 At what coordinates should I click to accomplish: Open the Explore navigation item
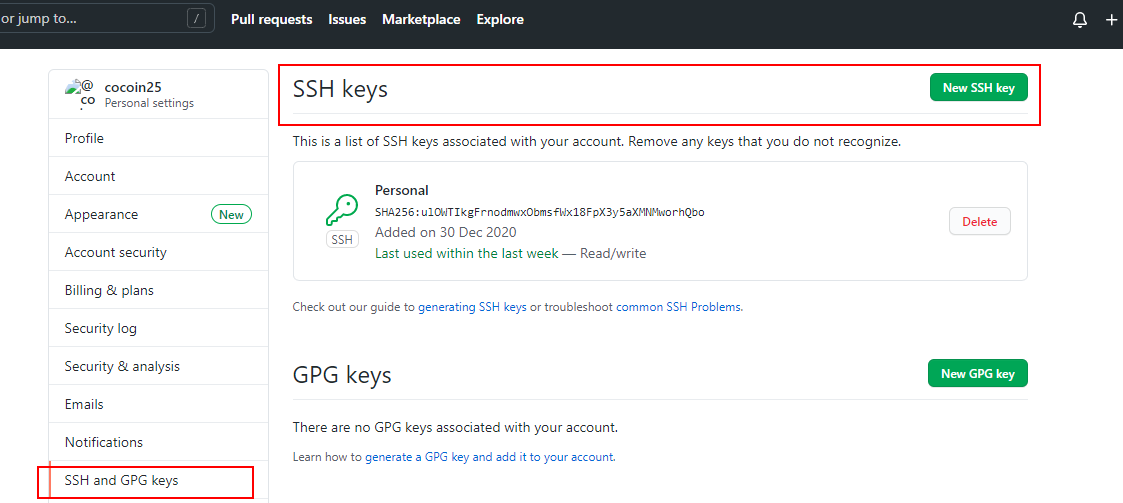500,19
